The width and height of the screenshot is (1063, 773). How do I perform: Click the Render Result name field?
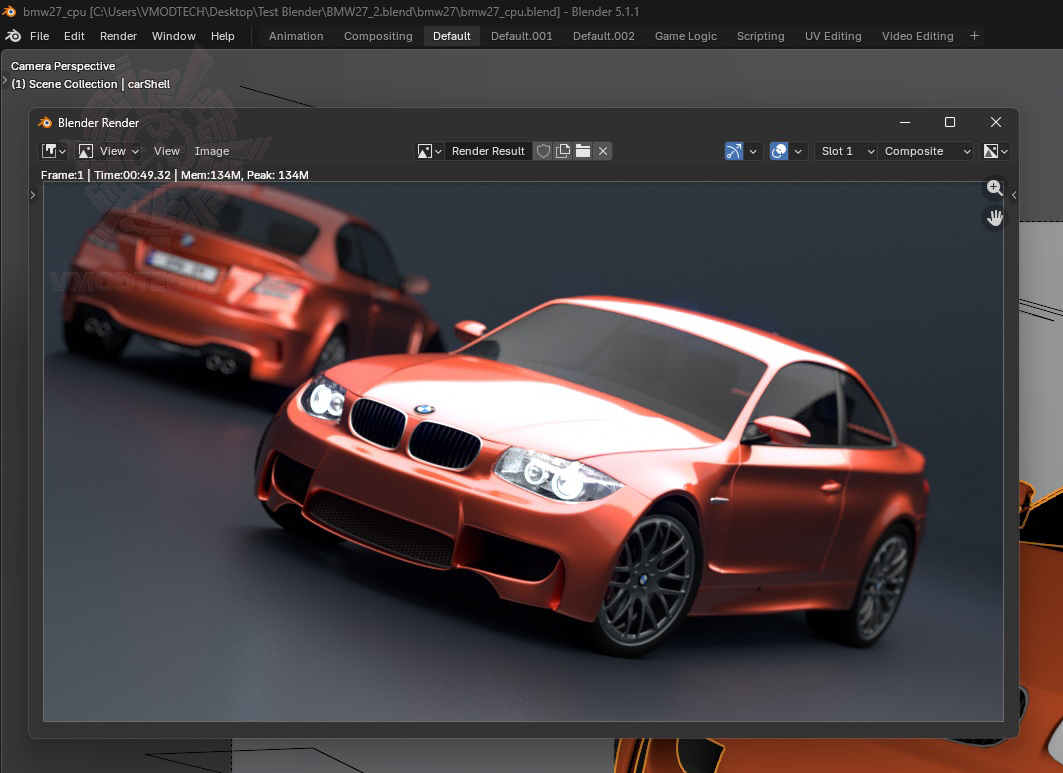pyautogui.click(x=488, y=151)
